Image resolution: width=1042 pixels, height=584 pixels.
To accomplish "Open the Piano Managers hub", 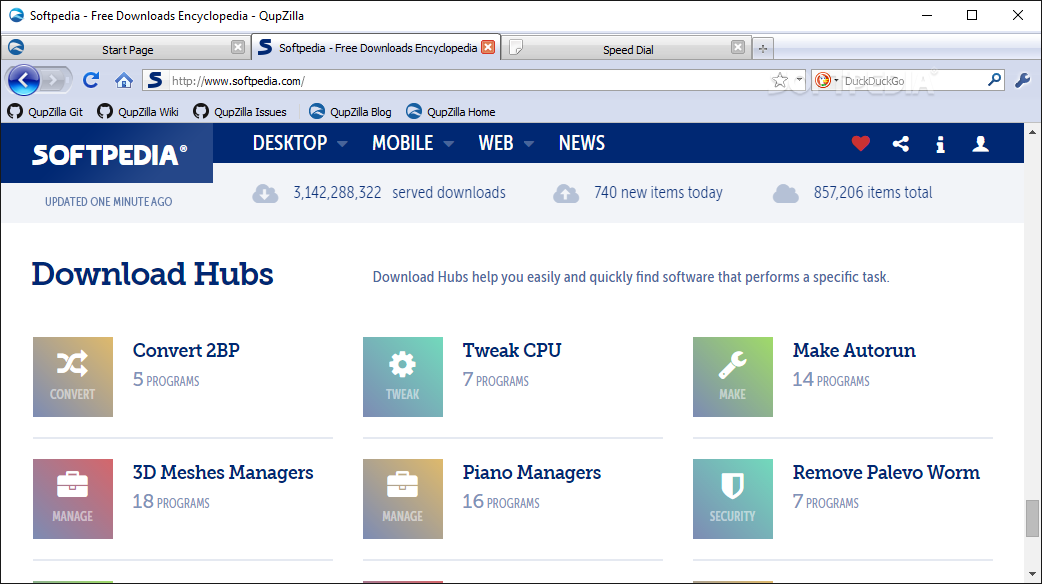I will click(532, 472).
